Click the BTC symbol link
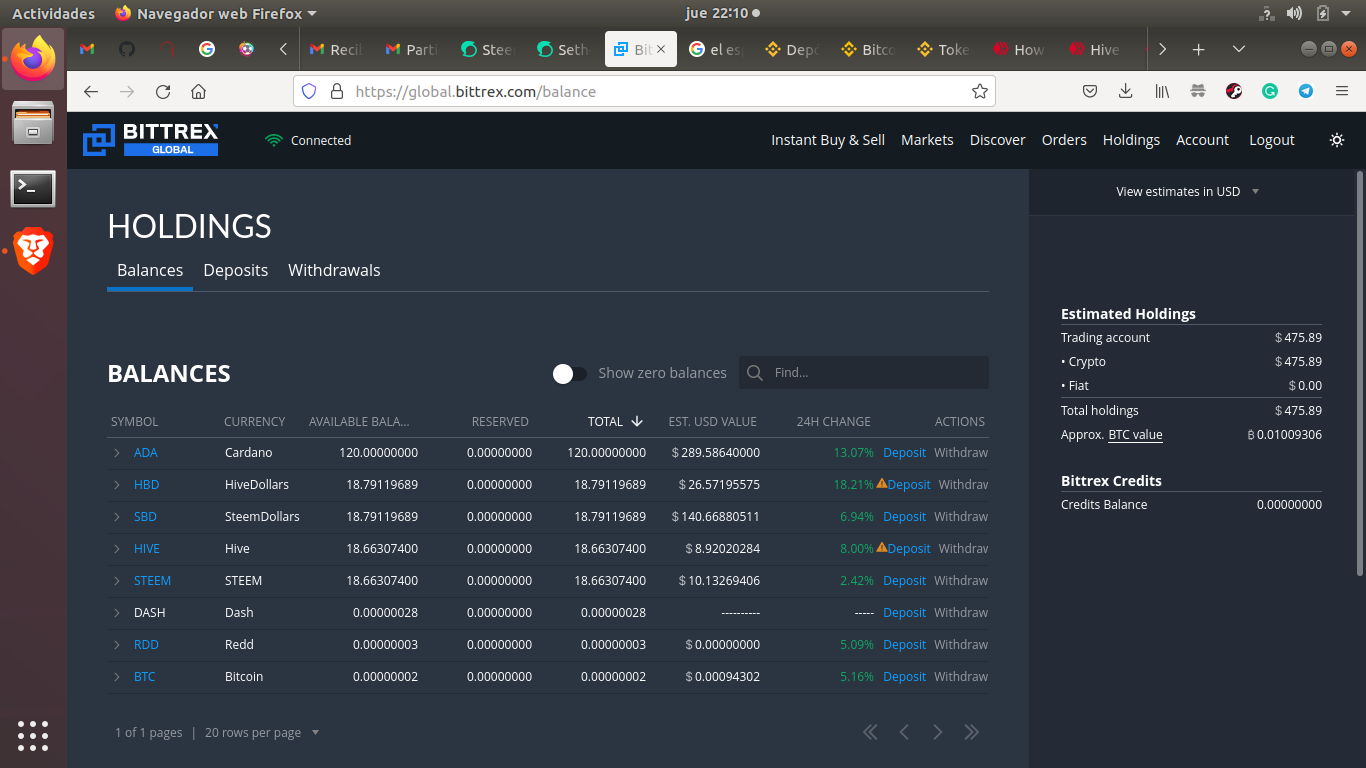 click(x=145, y=677)
